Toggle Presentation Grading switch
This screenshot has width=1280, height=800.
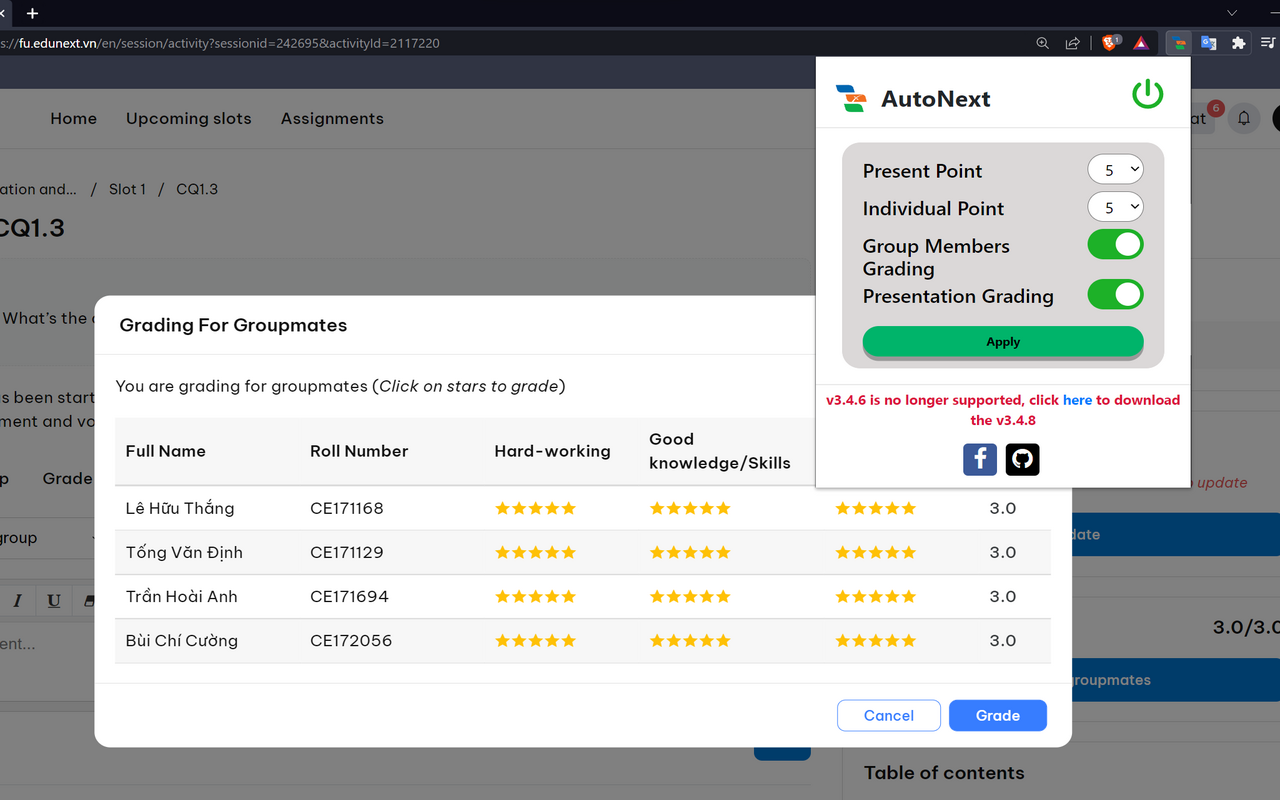click(x=1115, y=294)
